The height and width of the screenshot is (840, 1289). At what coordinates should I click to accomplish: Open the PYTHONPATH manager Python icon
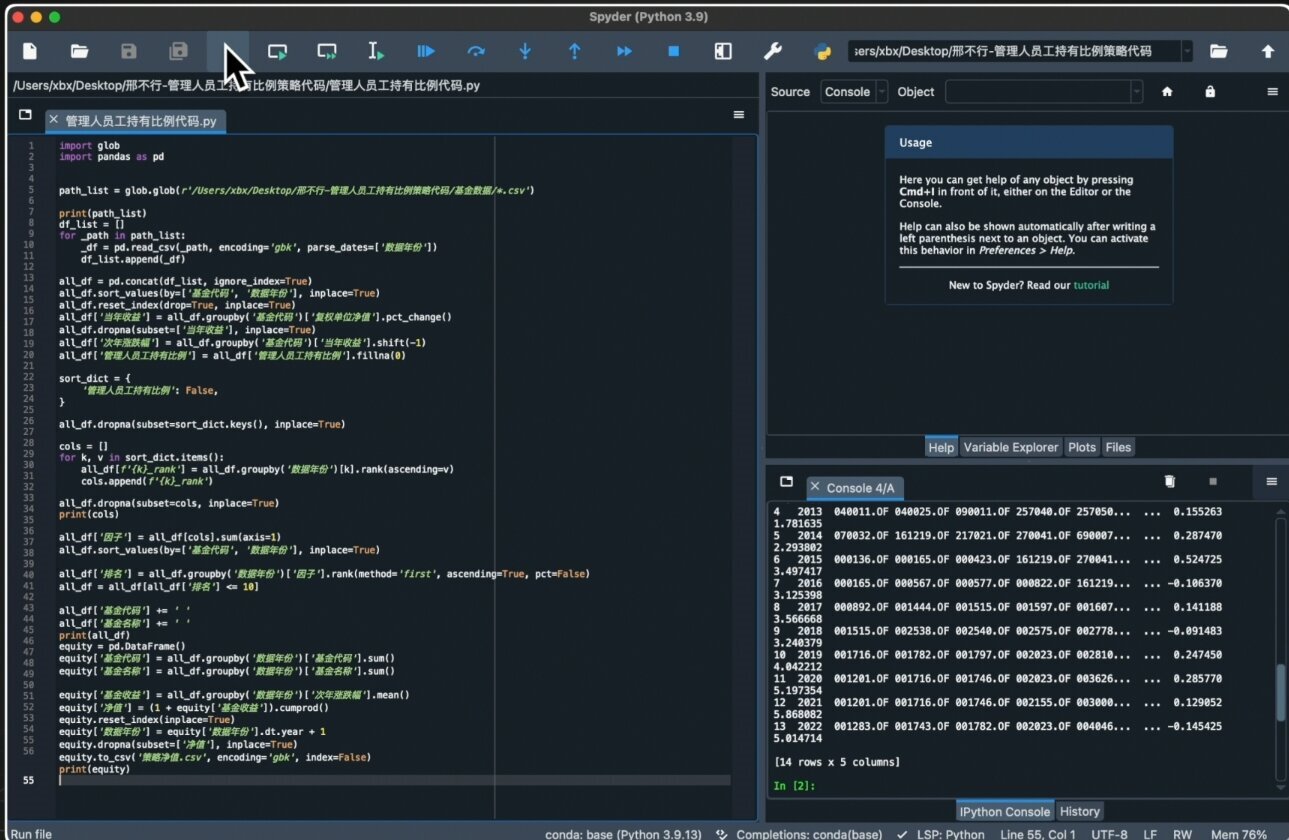823,51
